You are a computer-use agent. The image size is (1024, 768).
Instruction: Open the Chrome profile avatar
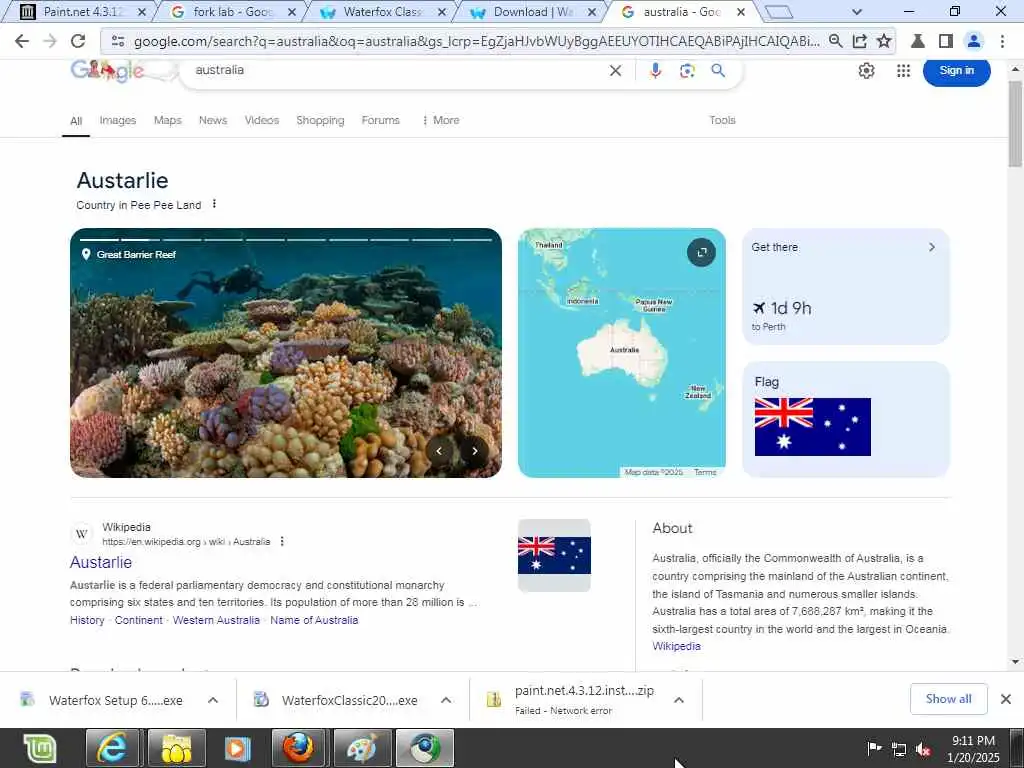click(974, 41)
